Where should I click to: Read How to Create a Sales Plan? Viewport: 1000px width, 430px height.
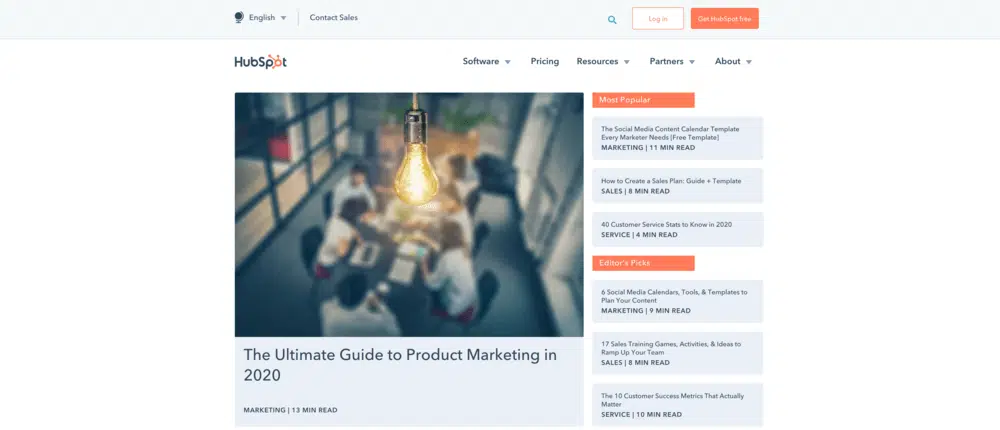coord(670,181)
